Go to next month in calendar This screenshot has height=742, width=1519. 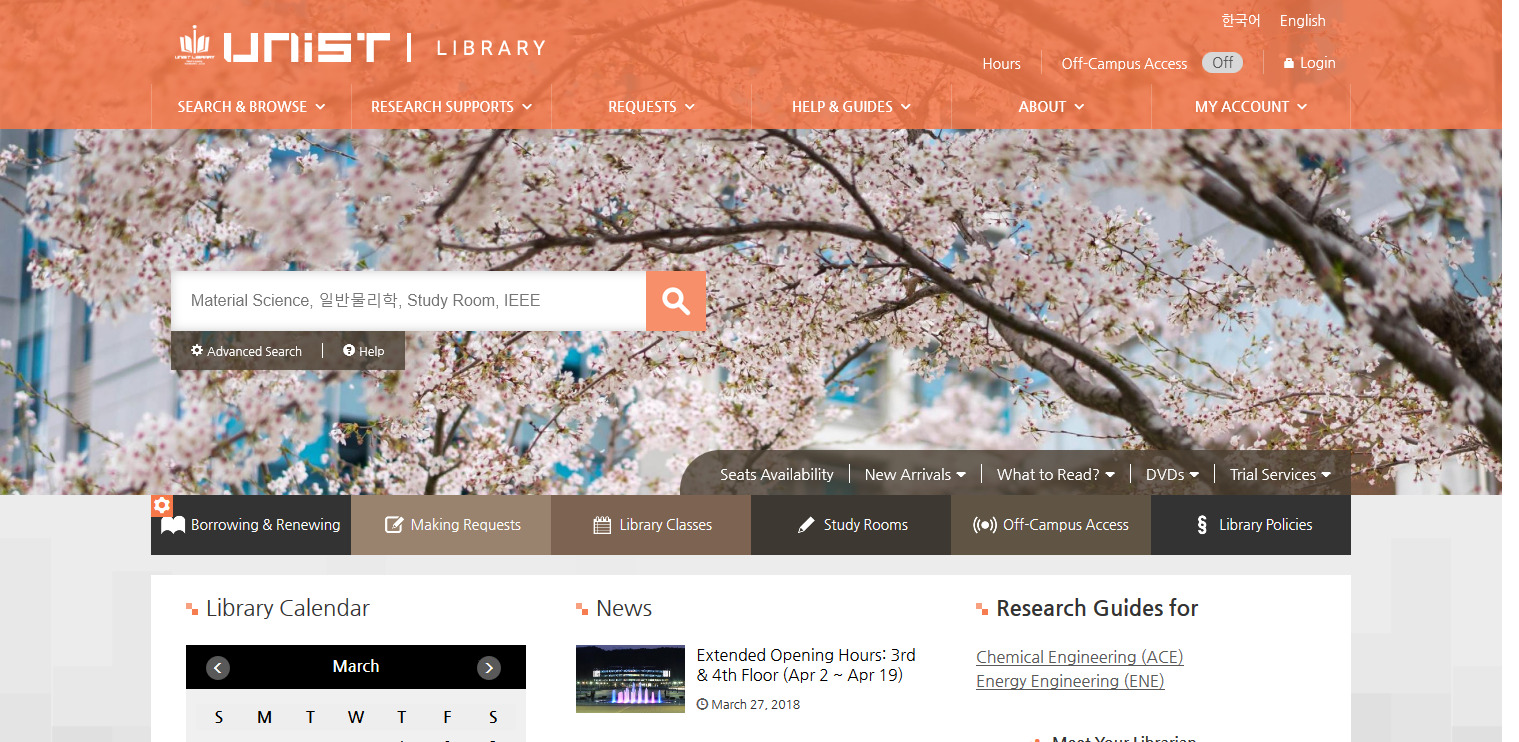click(x=488, y=668)
